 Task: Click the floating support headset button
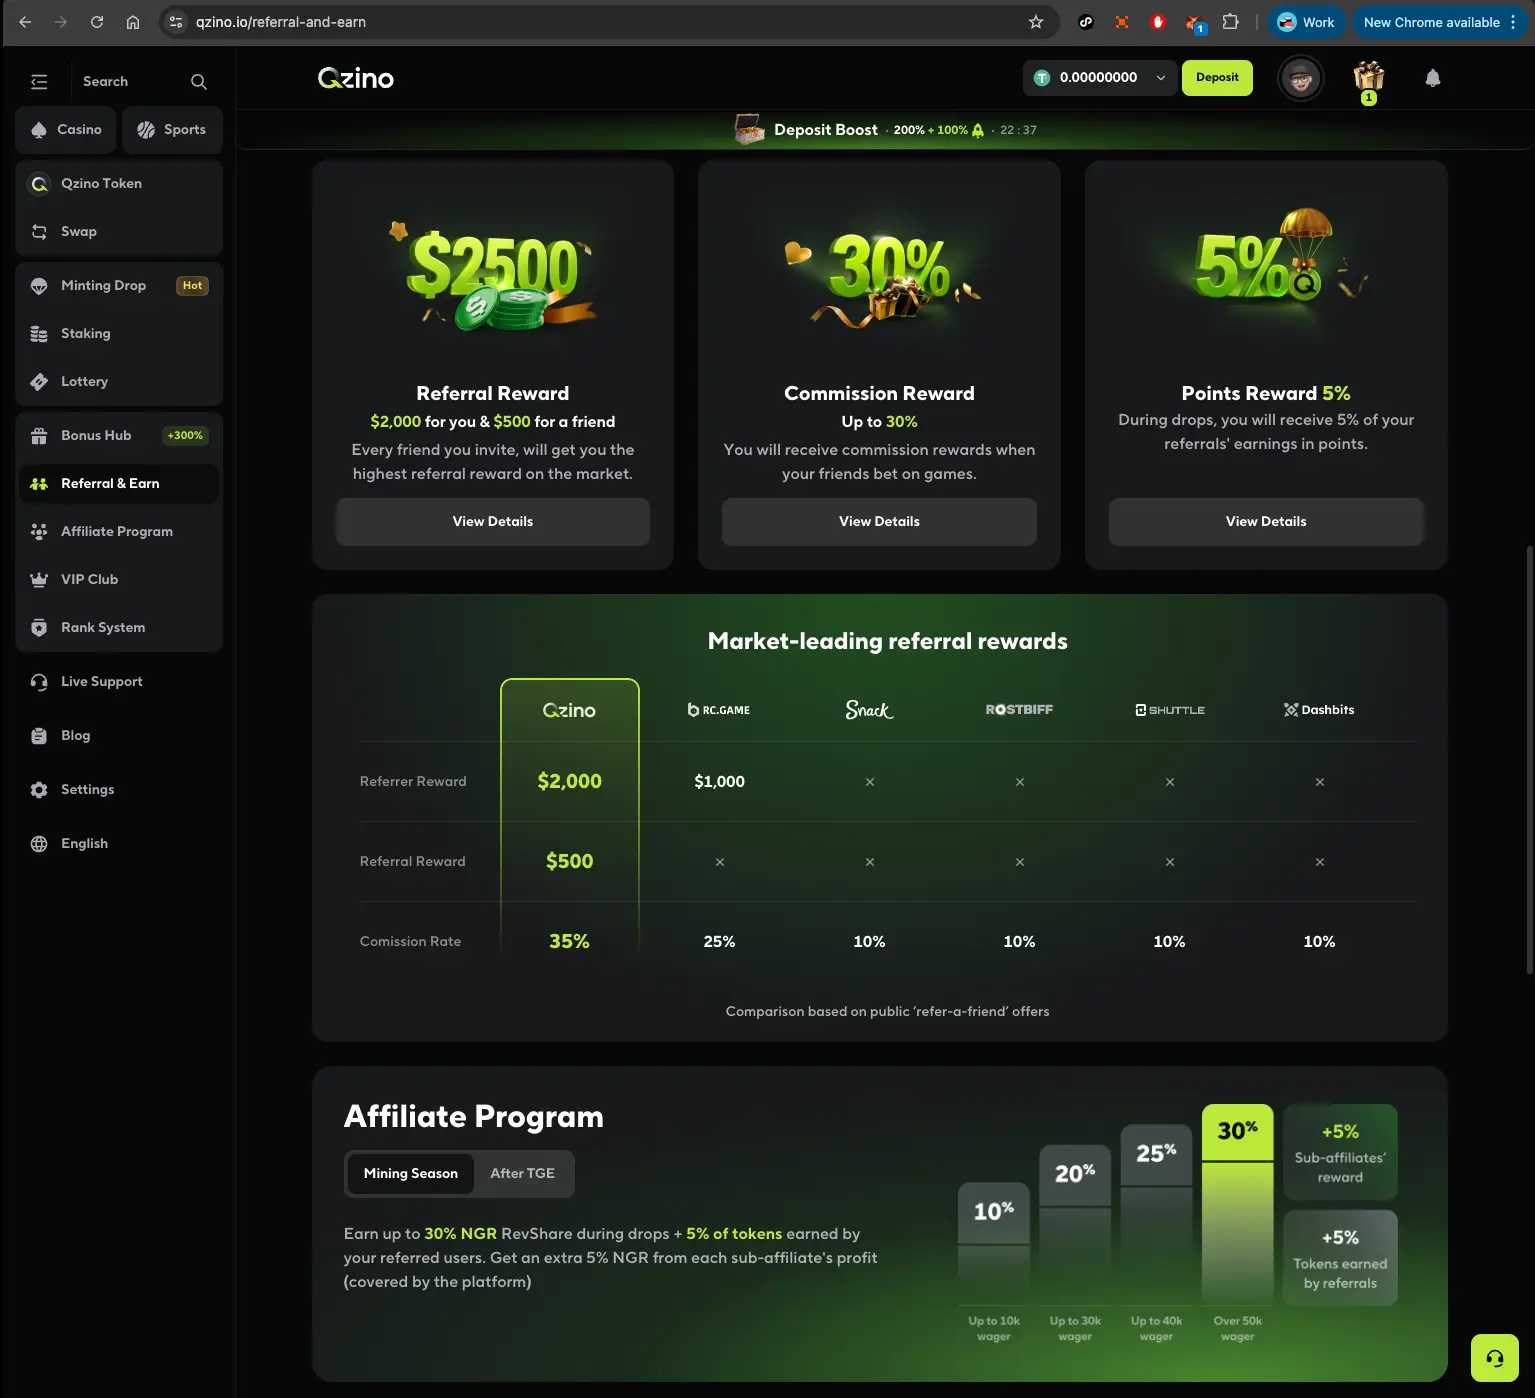1495,1358
